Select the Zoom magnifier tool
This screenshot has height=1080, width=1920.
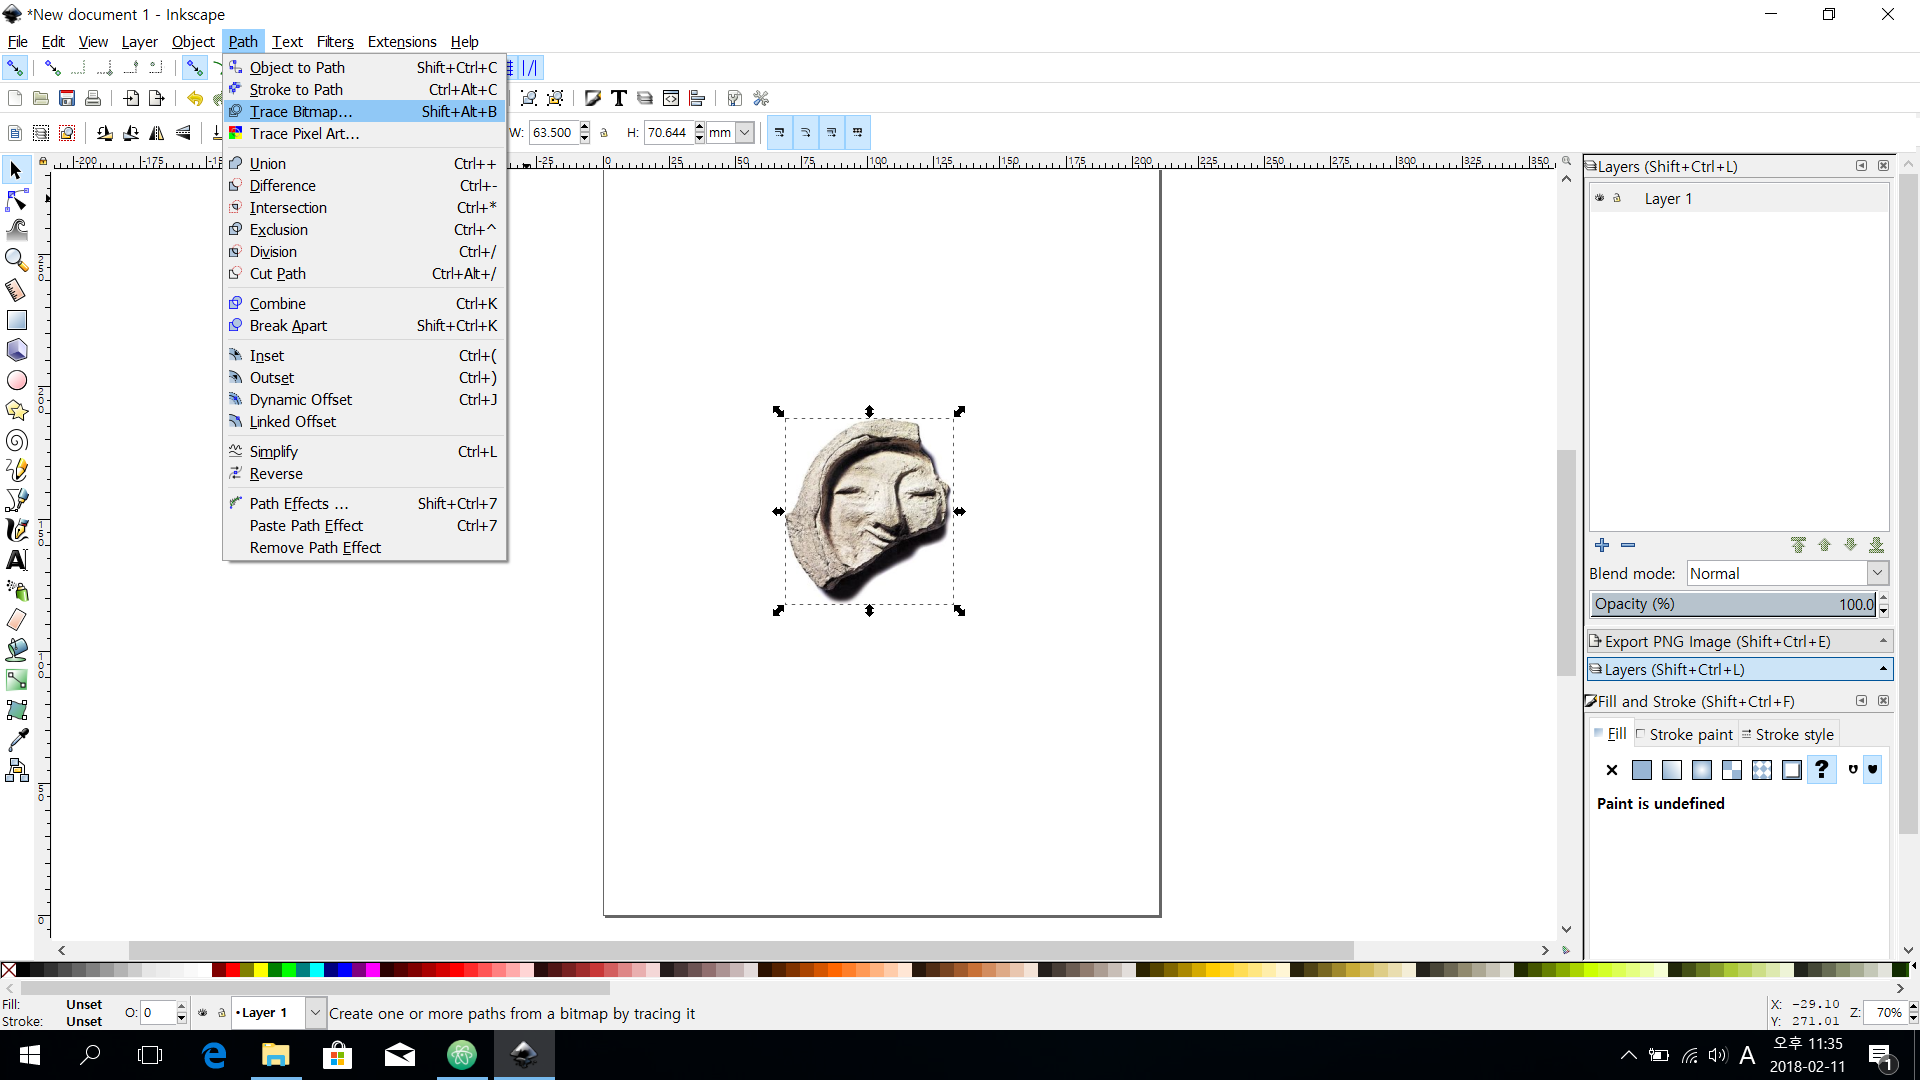16,260
